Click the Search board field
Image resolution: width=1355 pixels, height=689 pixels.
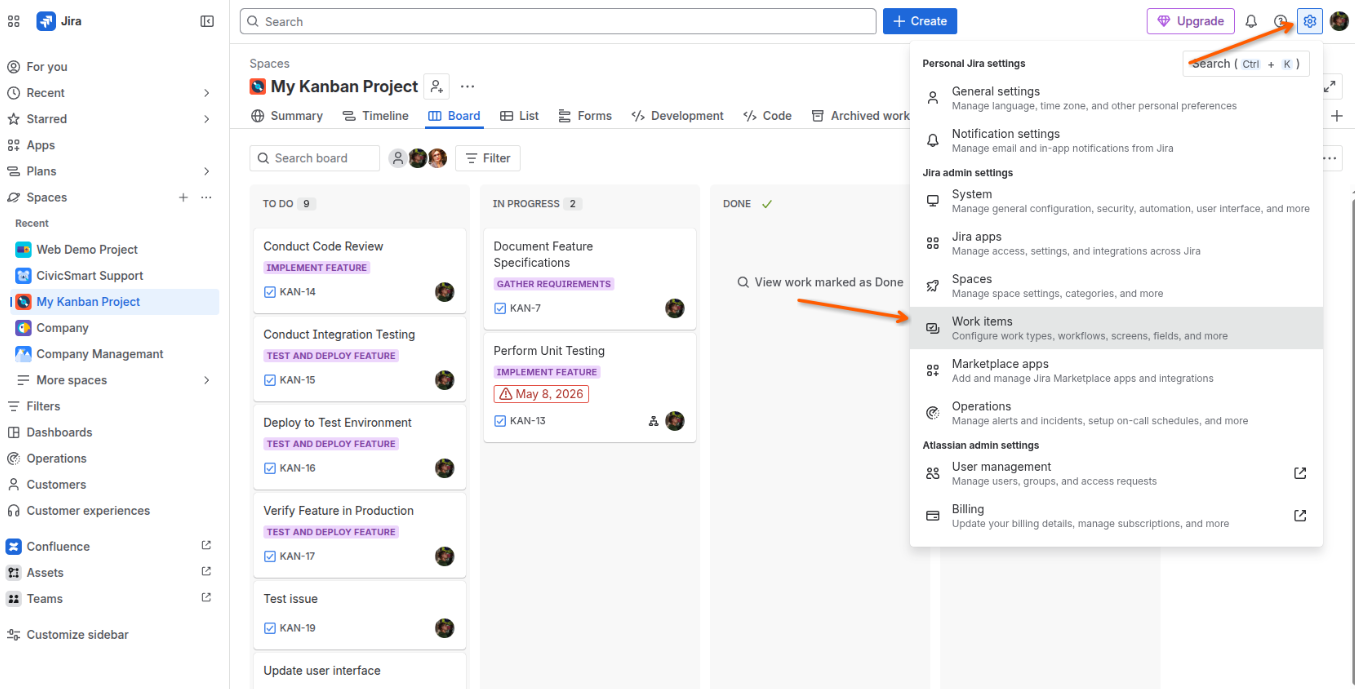tap(315, 158)
